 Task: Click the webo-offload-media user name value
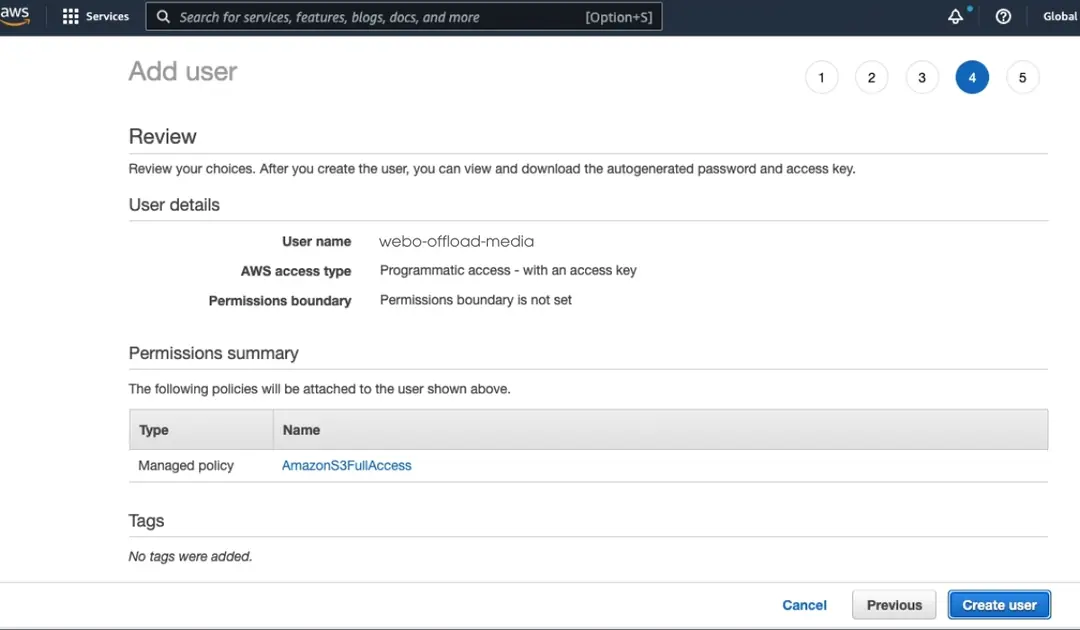(456, 241)
